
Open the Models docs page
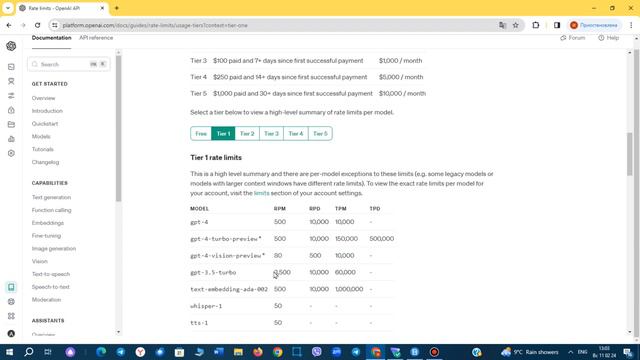click(x=41, y=136)
